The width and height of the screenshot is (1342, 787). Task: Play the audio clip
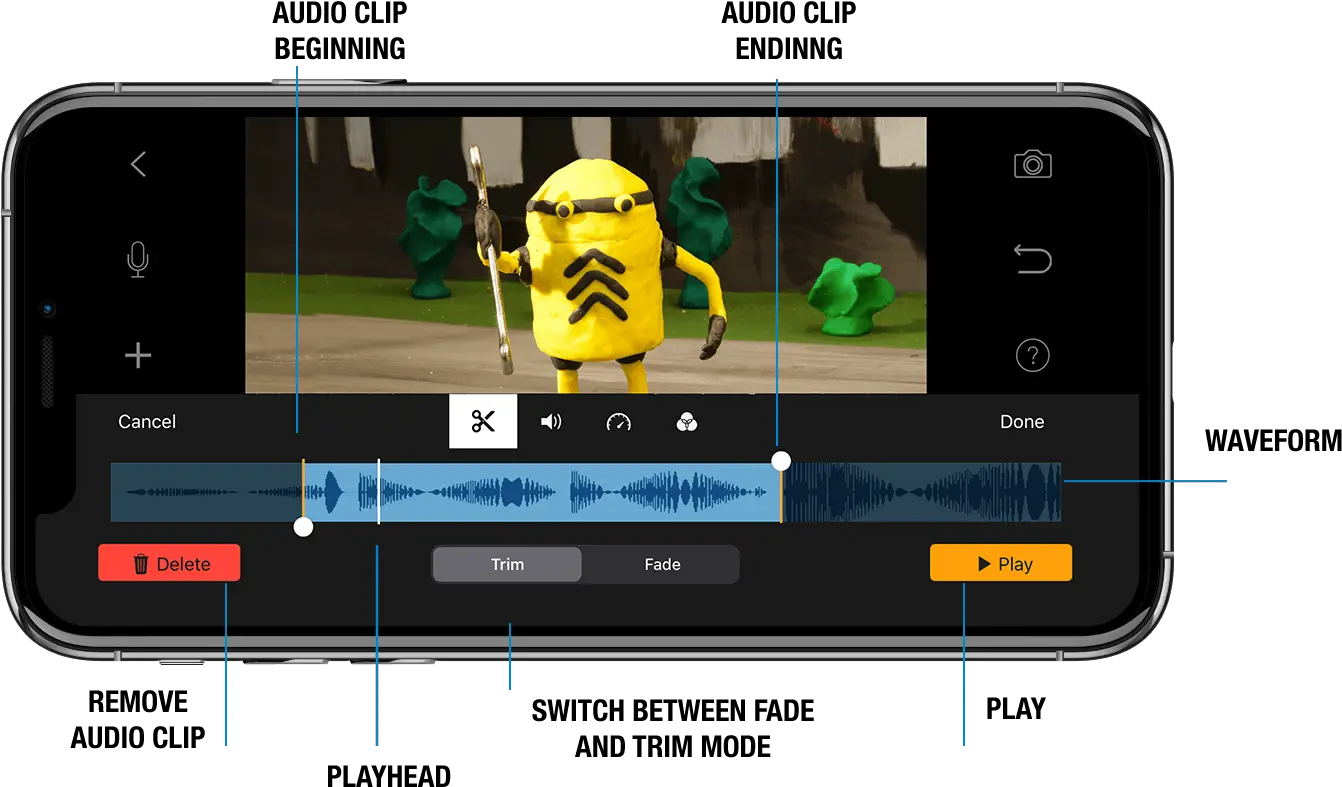1001,563
